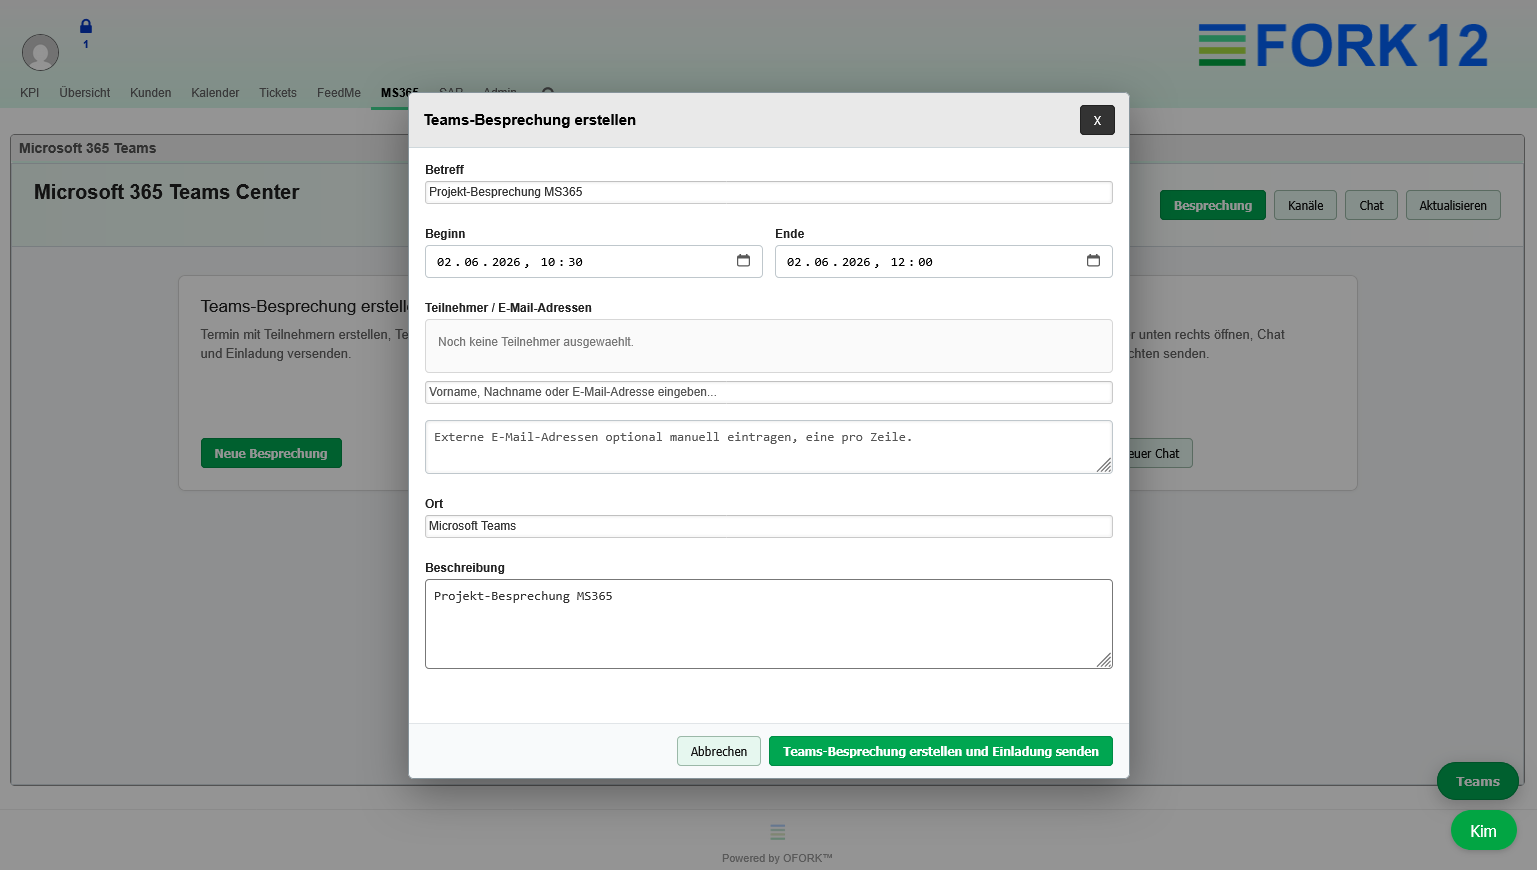Focus the Betreff input field
Viewport: 1537px width, 876px height.
769,192
